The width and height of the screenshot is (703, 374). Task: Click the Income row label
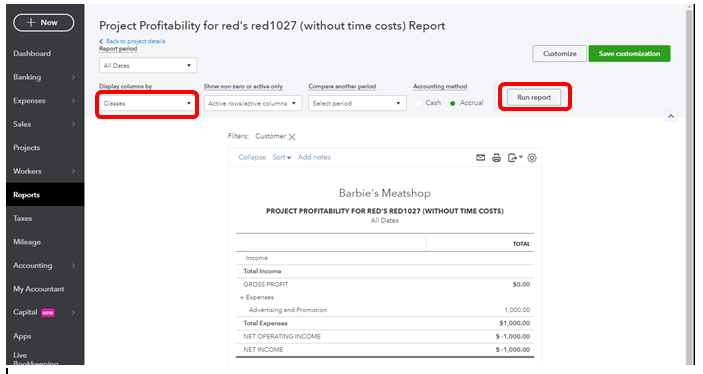tap(256, 258)
